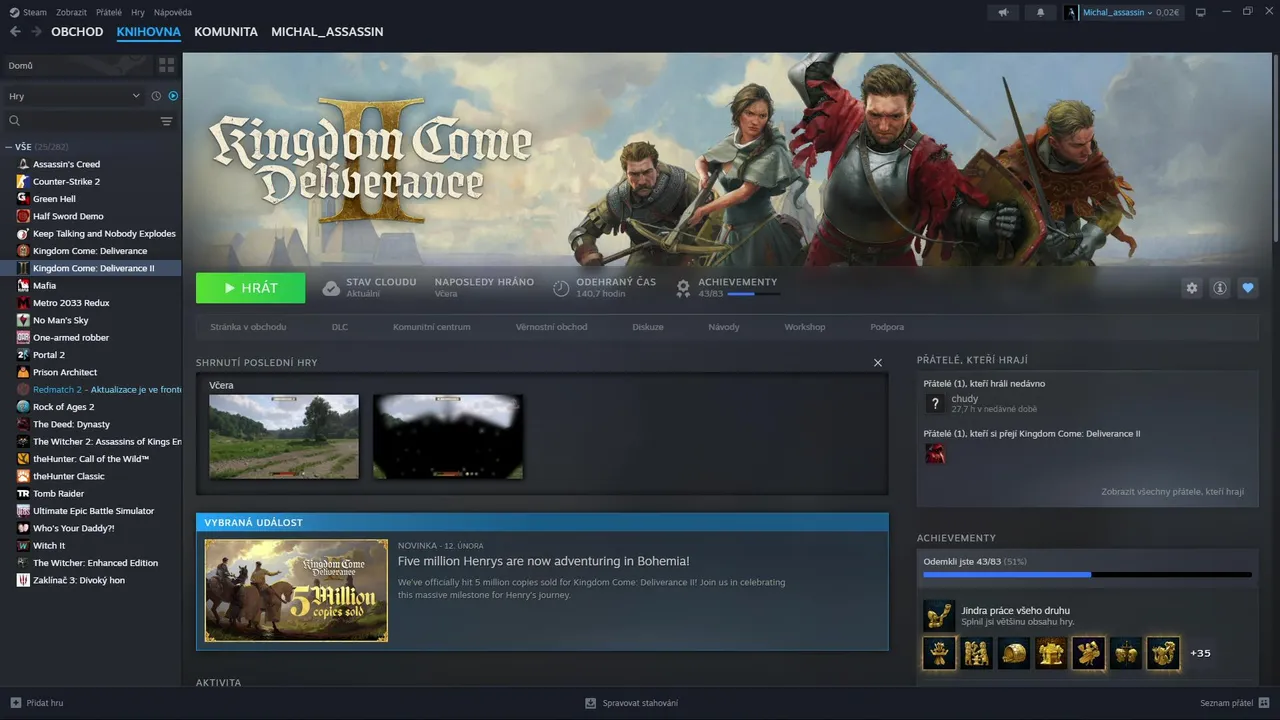
Task: Open the dark screenshot thumbnail
Action: tap(448, 436)
